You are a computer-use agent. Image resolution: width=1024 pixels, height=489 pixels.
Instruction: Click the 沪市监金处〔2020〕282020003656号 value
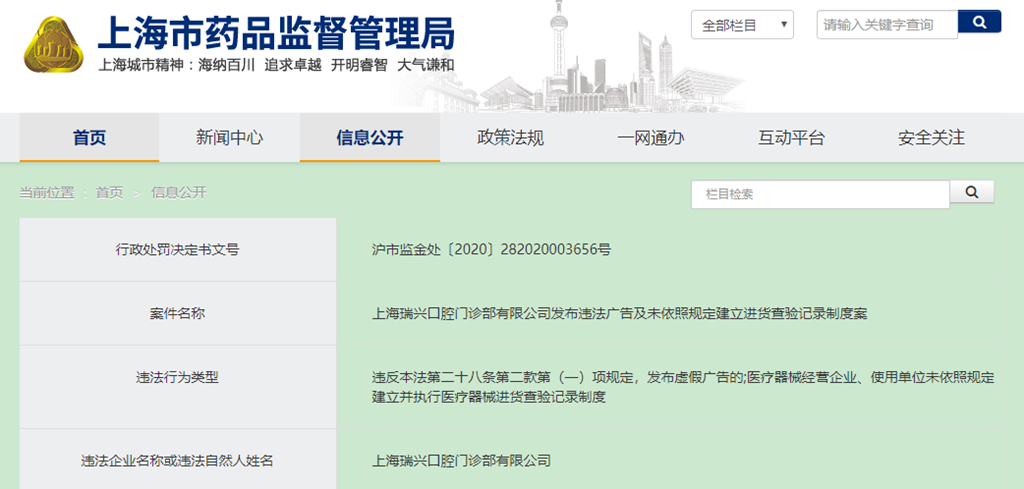click(x=491, y=249)
